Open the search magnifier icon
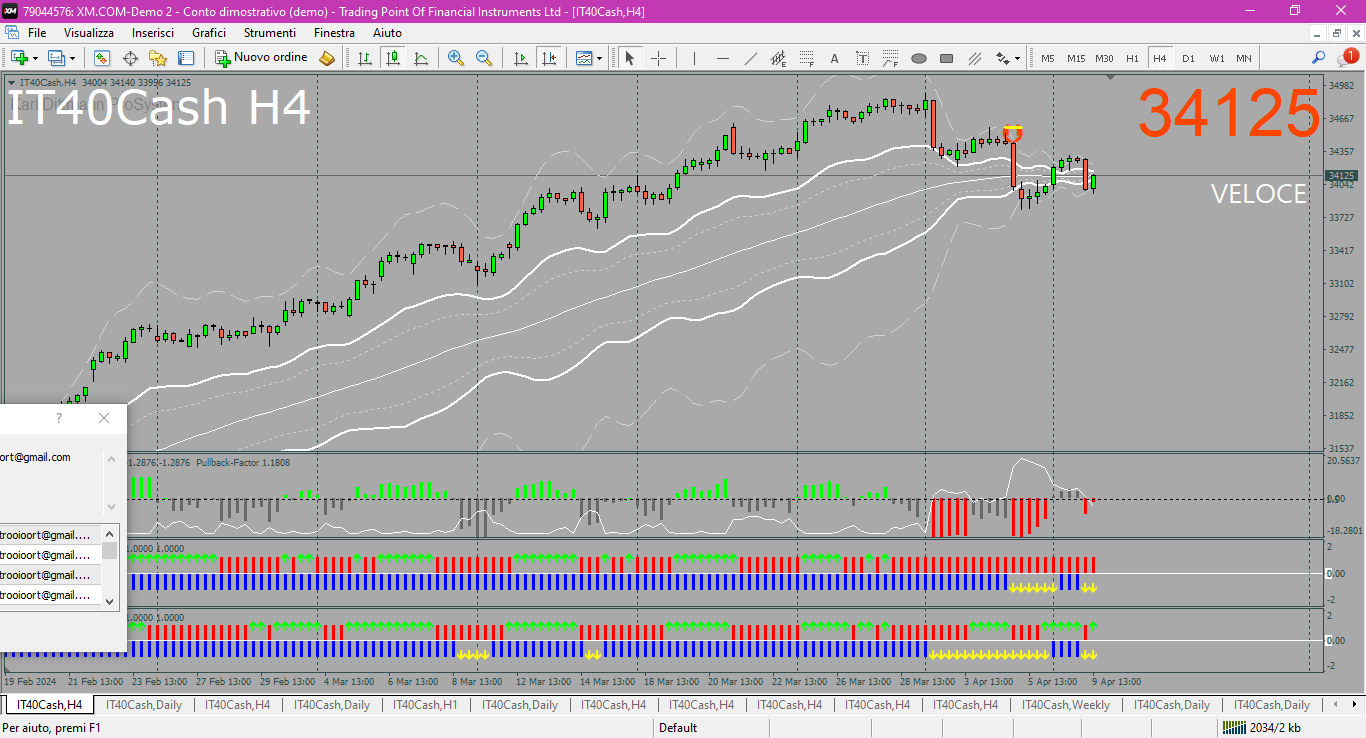Image resolution: width=1366 pixels, height=738 pixels. tap(1319, 58)
